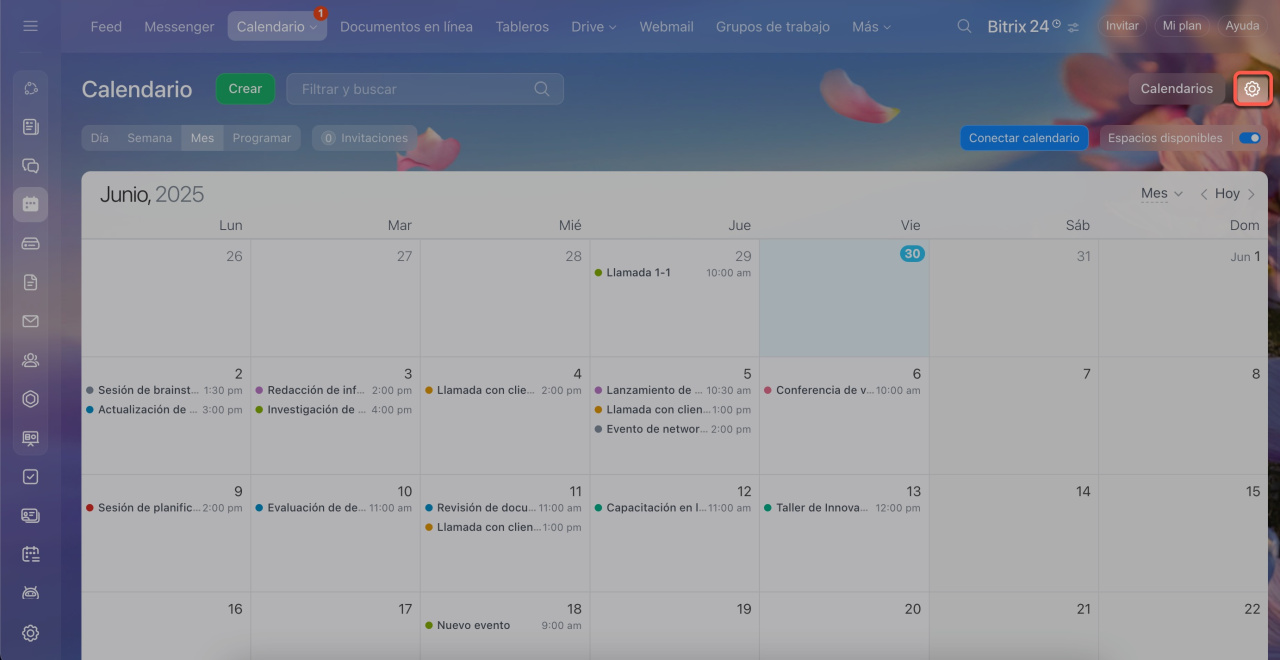Open the Conferencia de v... event
1280x660 pixels.
point(842,390)
